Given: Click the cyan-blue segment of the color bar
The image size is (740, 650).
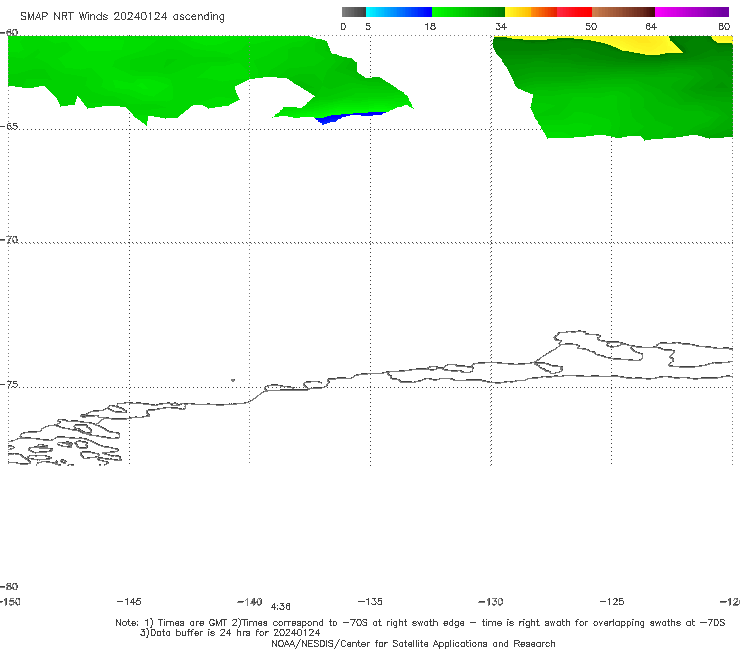Looking at the screenshot, I should [x=399, y=12].
